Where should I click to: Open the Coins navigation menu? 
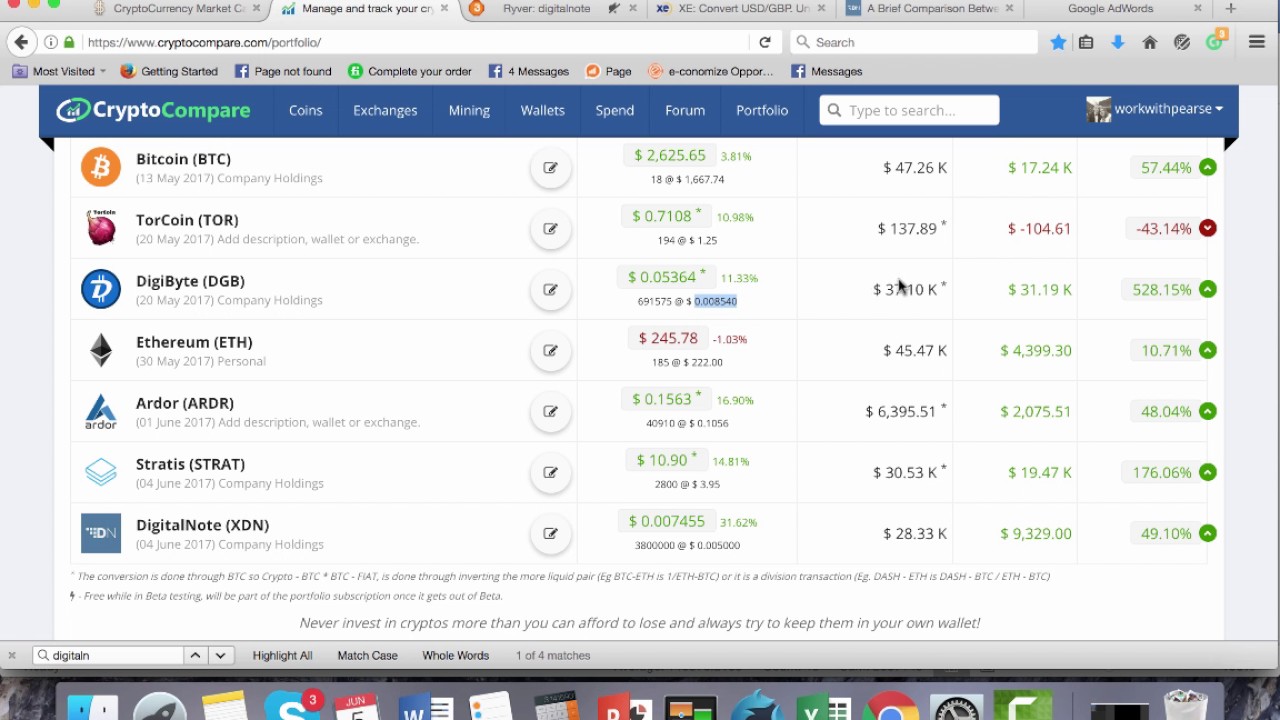pos(306,110)
